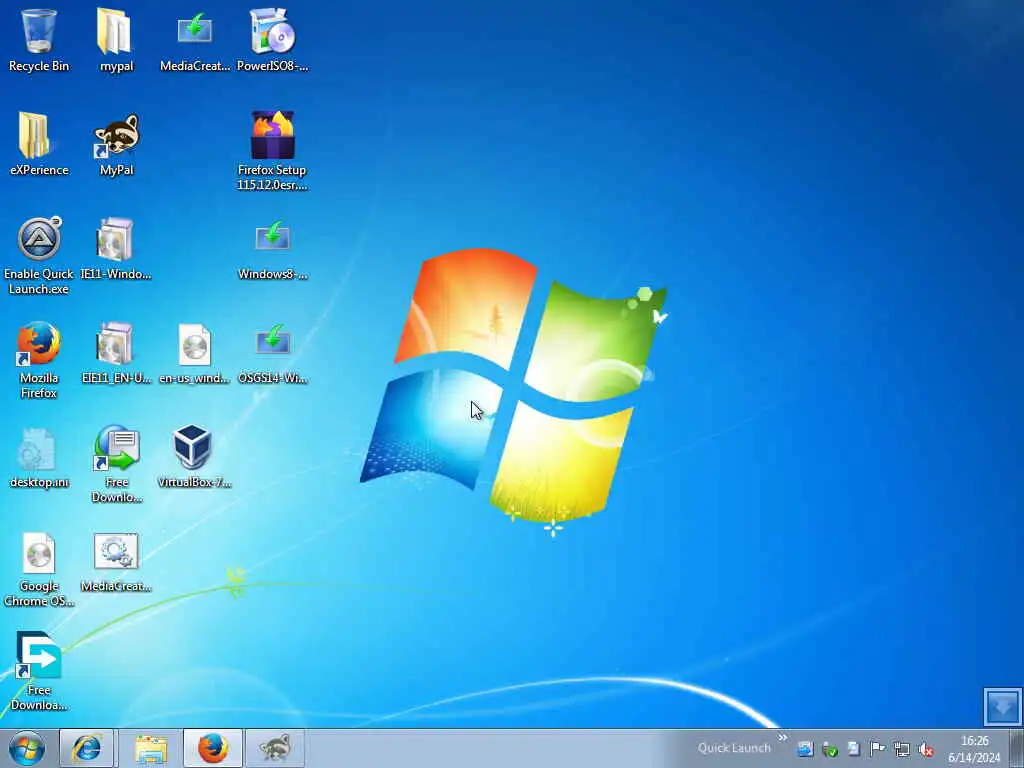Select the MyPal raccoon shortcut on desktop
The image size is (1024, 768).
116,144
